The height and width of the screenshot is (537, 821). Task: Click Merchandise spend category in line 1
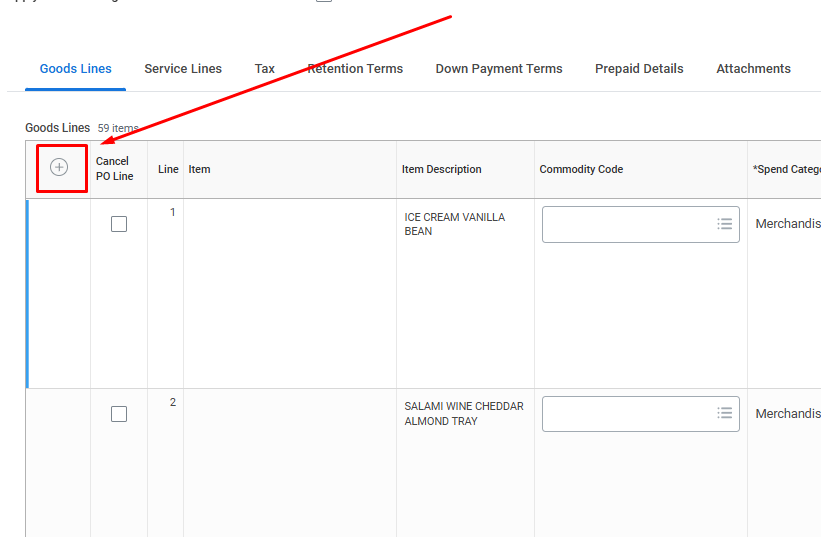coord(787,224)
